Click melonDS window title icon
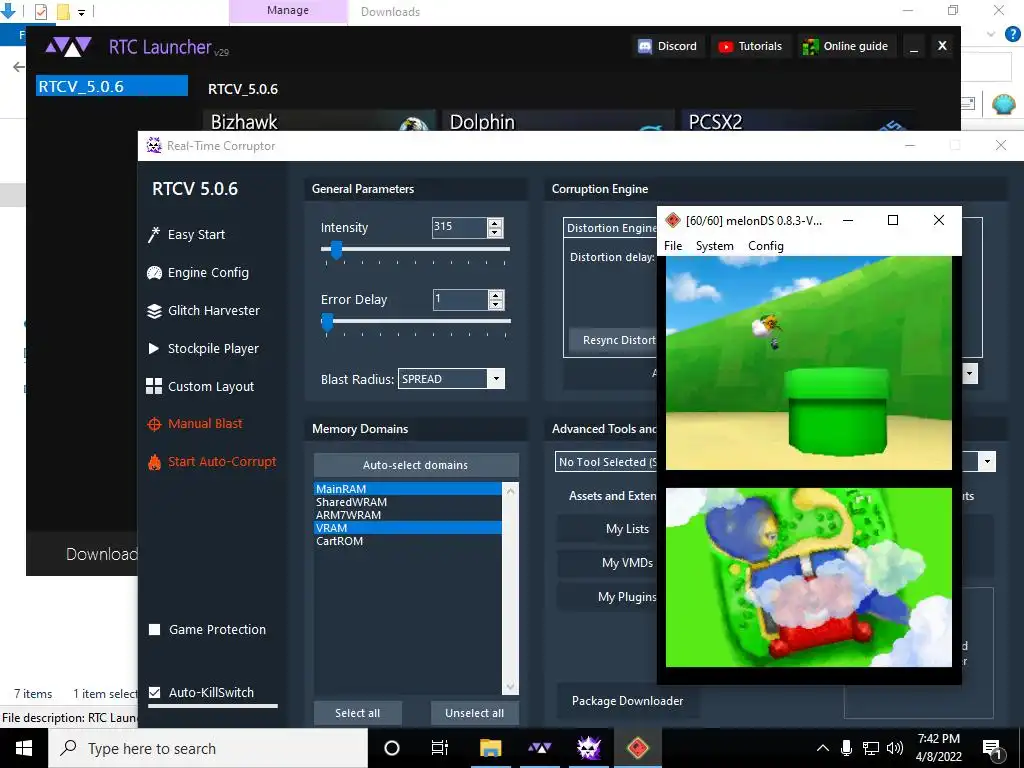The height and width of the screenshot is (768, 1024). coord(673,220)
